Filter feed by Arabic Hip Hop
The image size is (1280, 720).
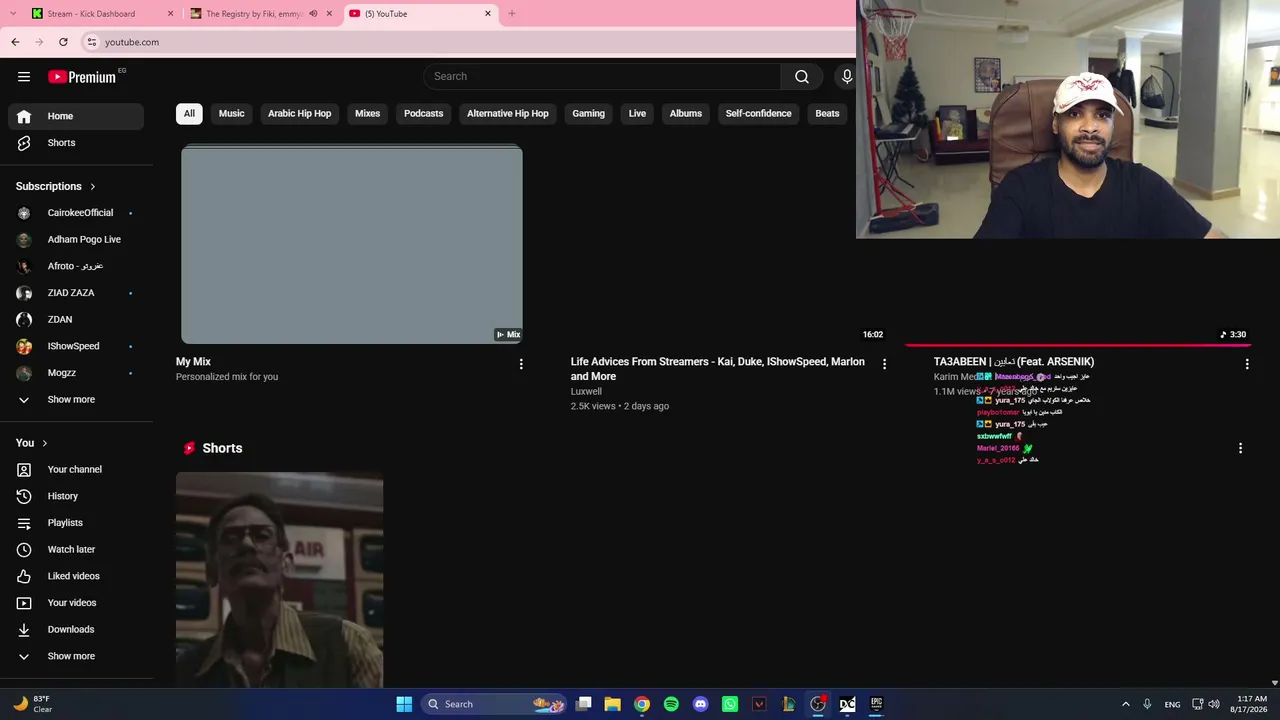click(x=299, y=114)
